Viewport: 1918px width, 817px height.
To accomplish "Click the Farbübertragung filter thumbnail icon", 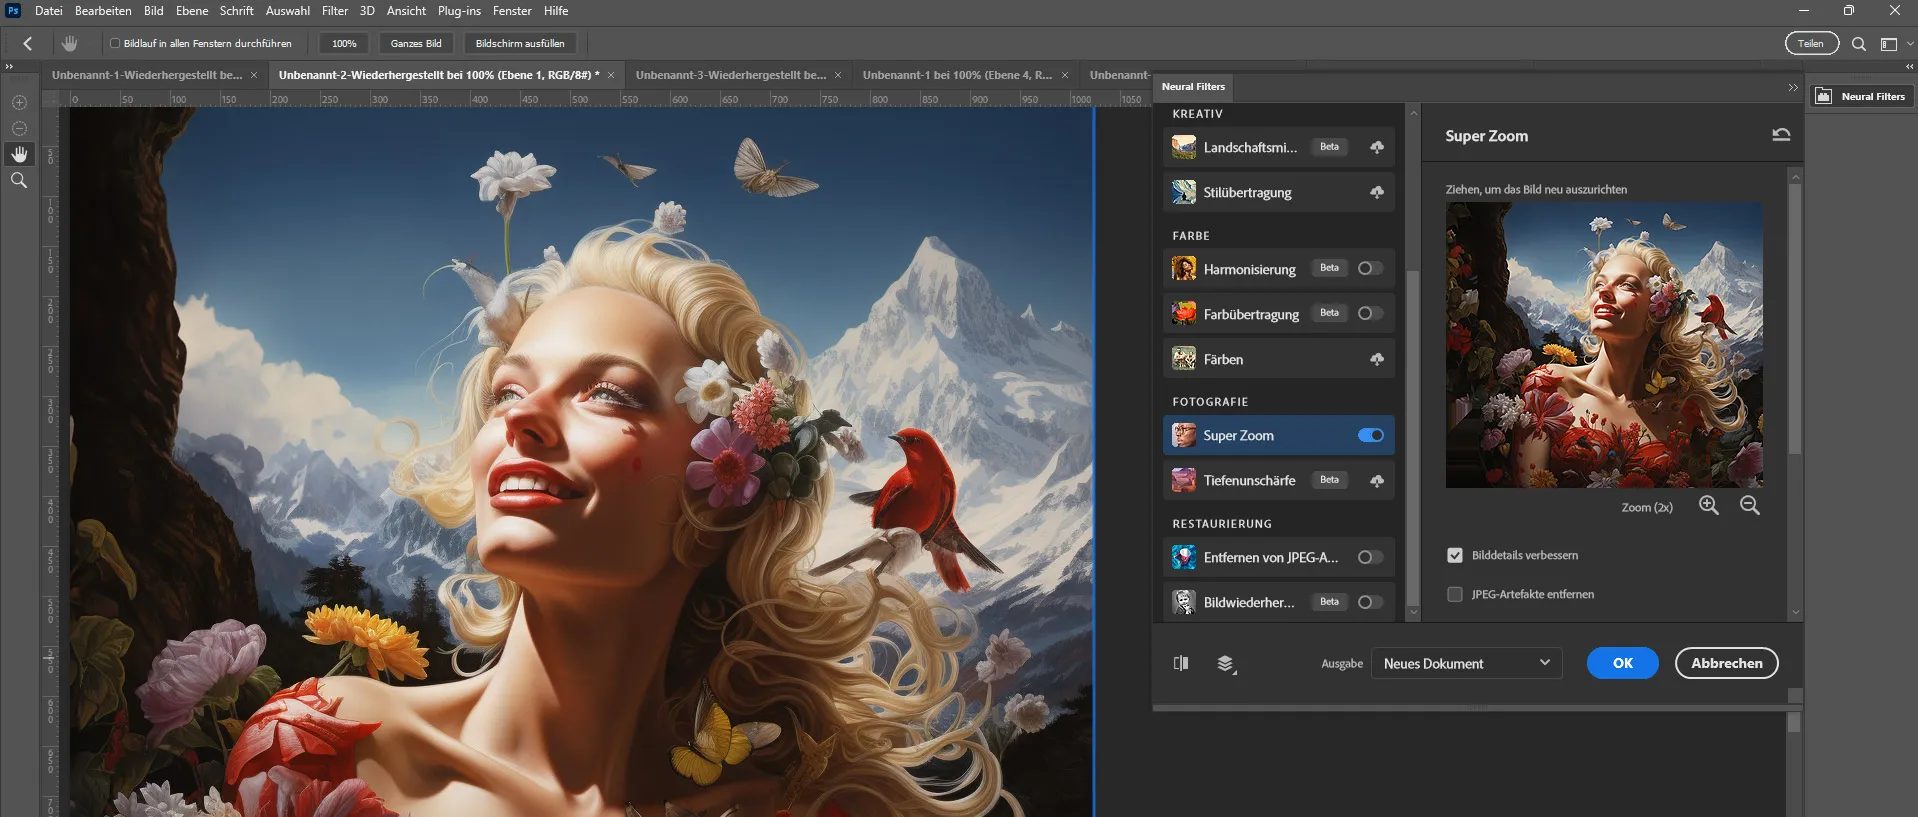I will tap(1184, 314).
